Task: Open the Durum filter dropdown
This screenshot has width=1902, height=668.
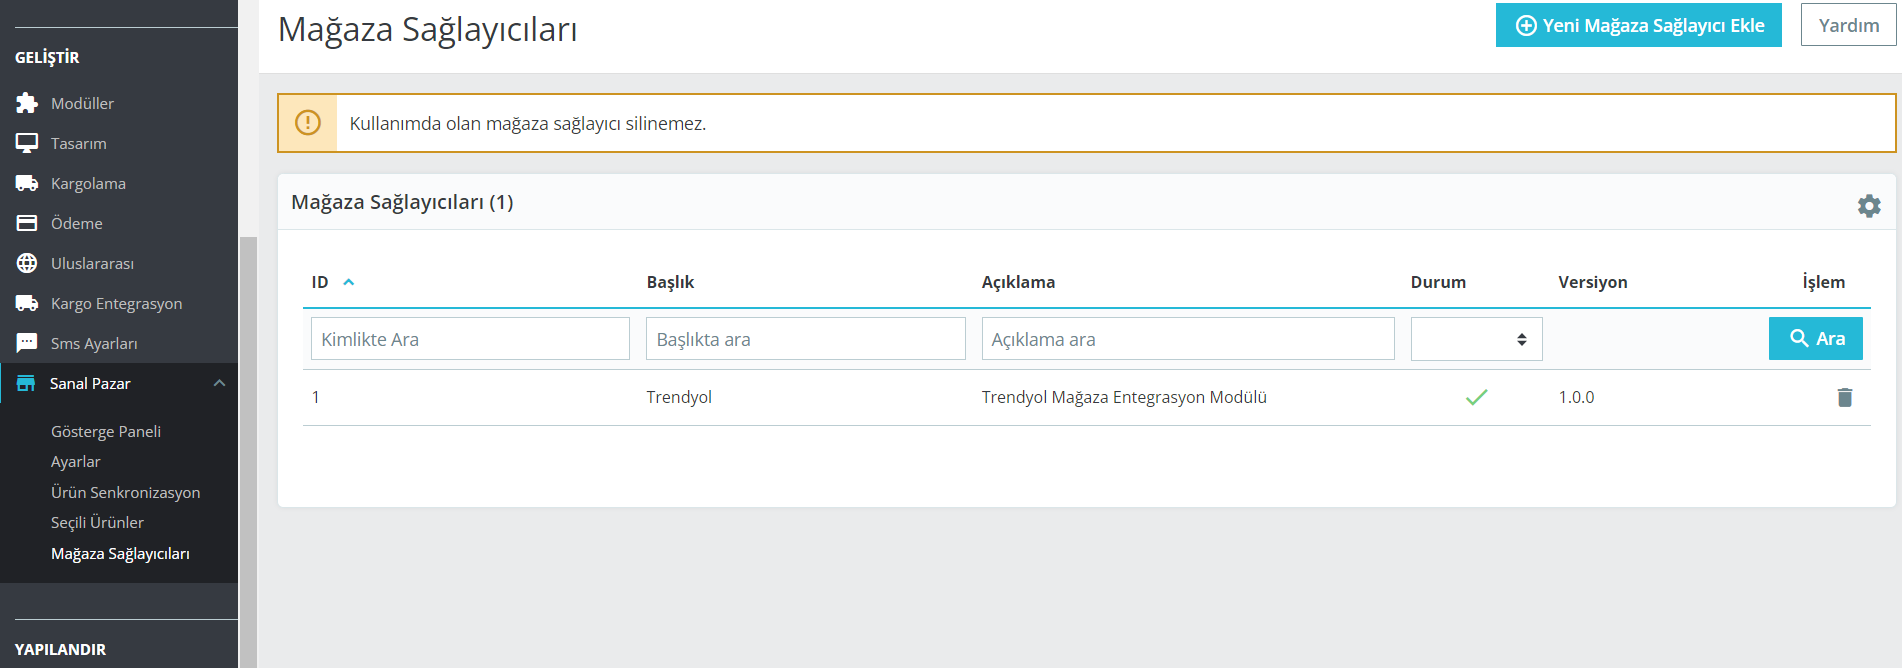Action: 1476,339
